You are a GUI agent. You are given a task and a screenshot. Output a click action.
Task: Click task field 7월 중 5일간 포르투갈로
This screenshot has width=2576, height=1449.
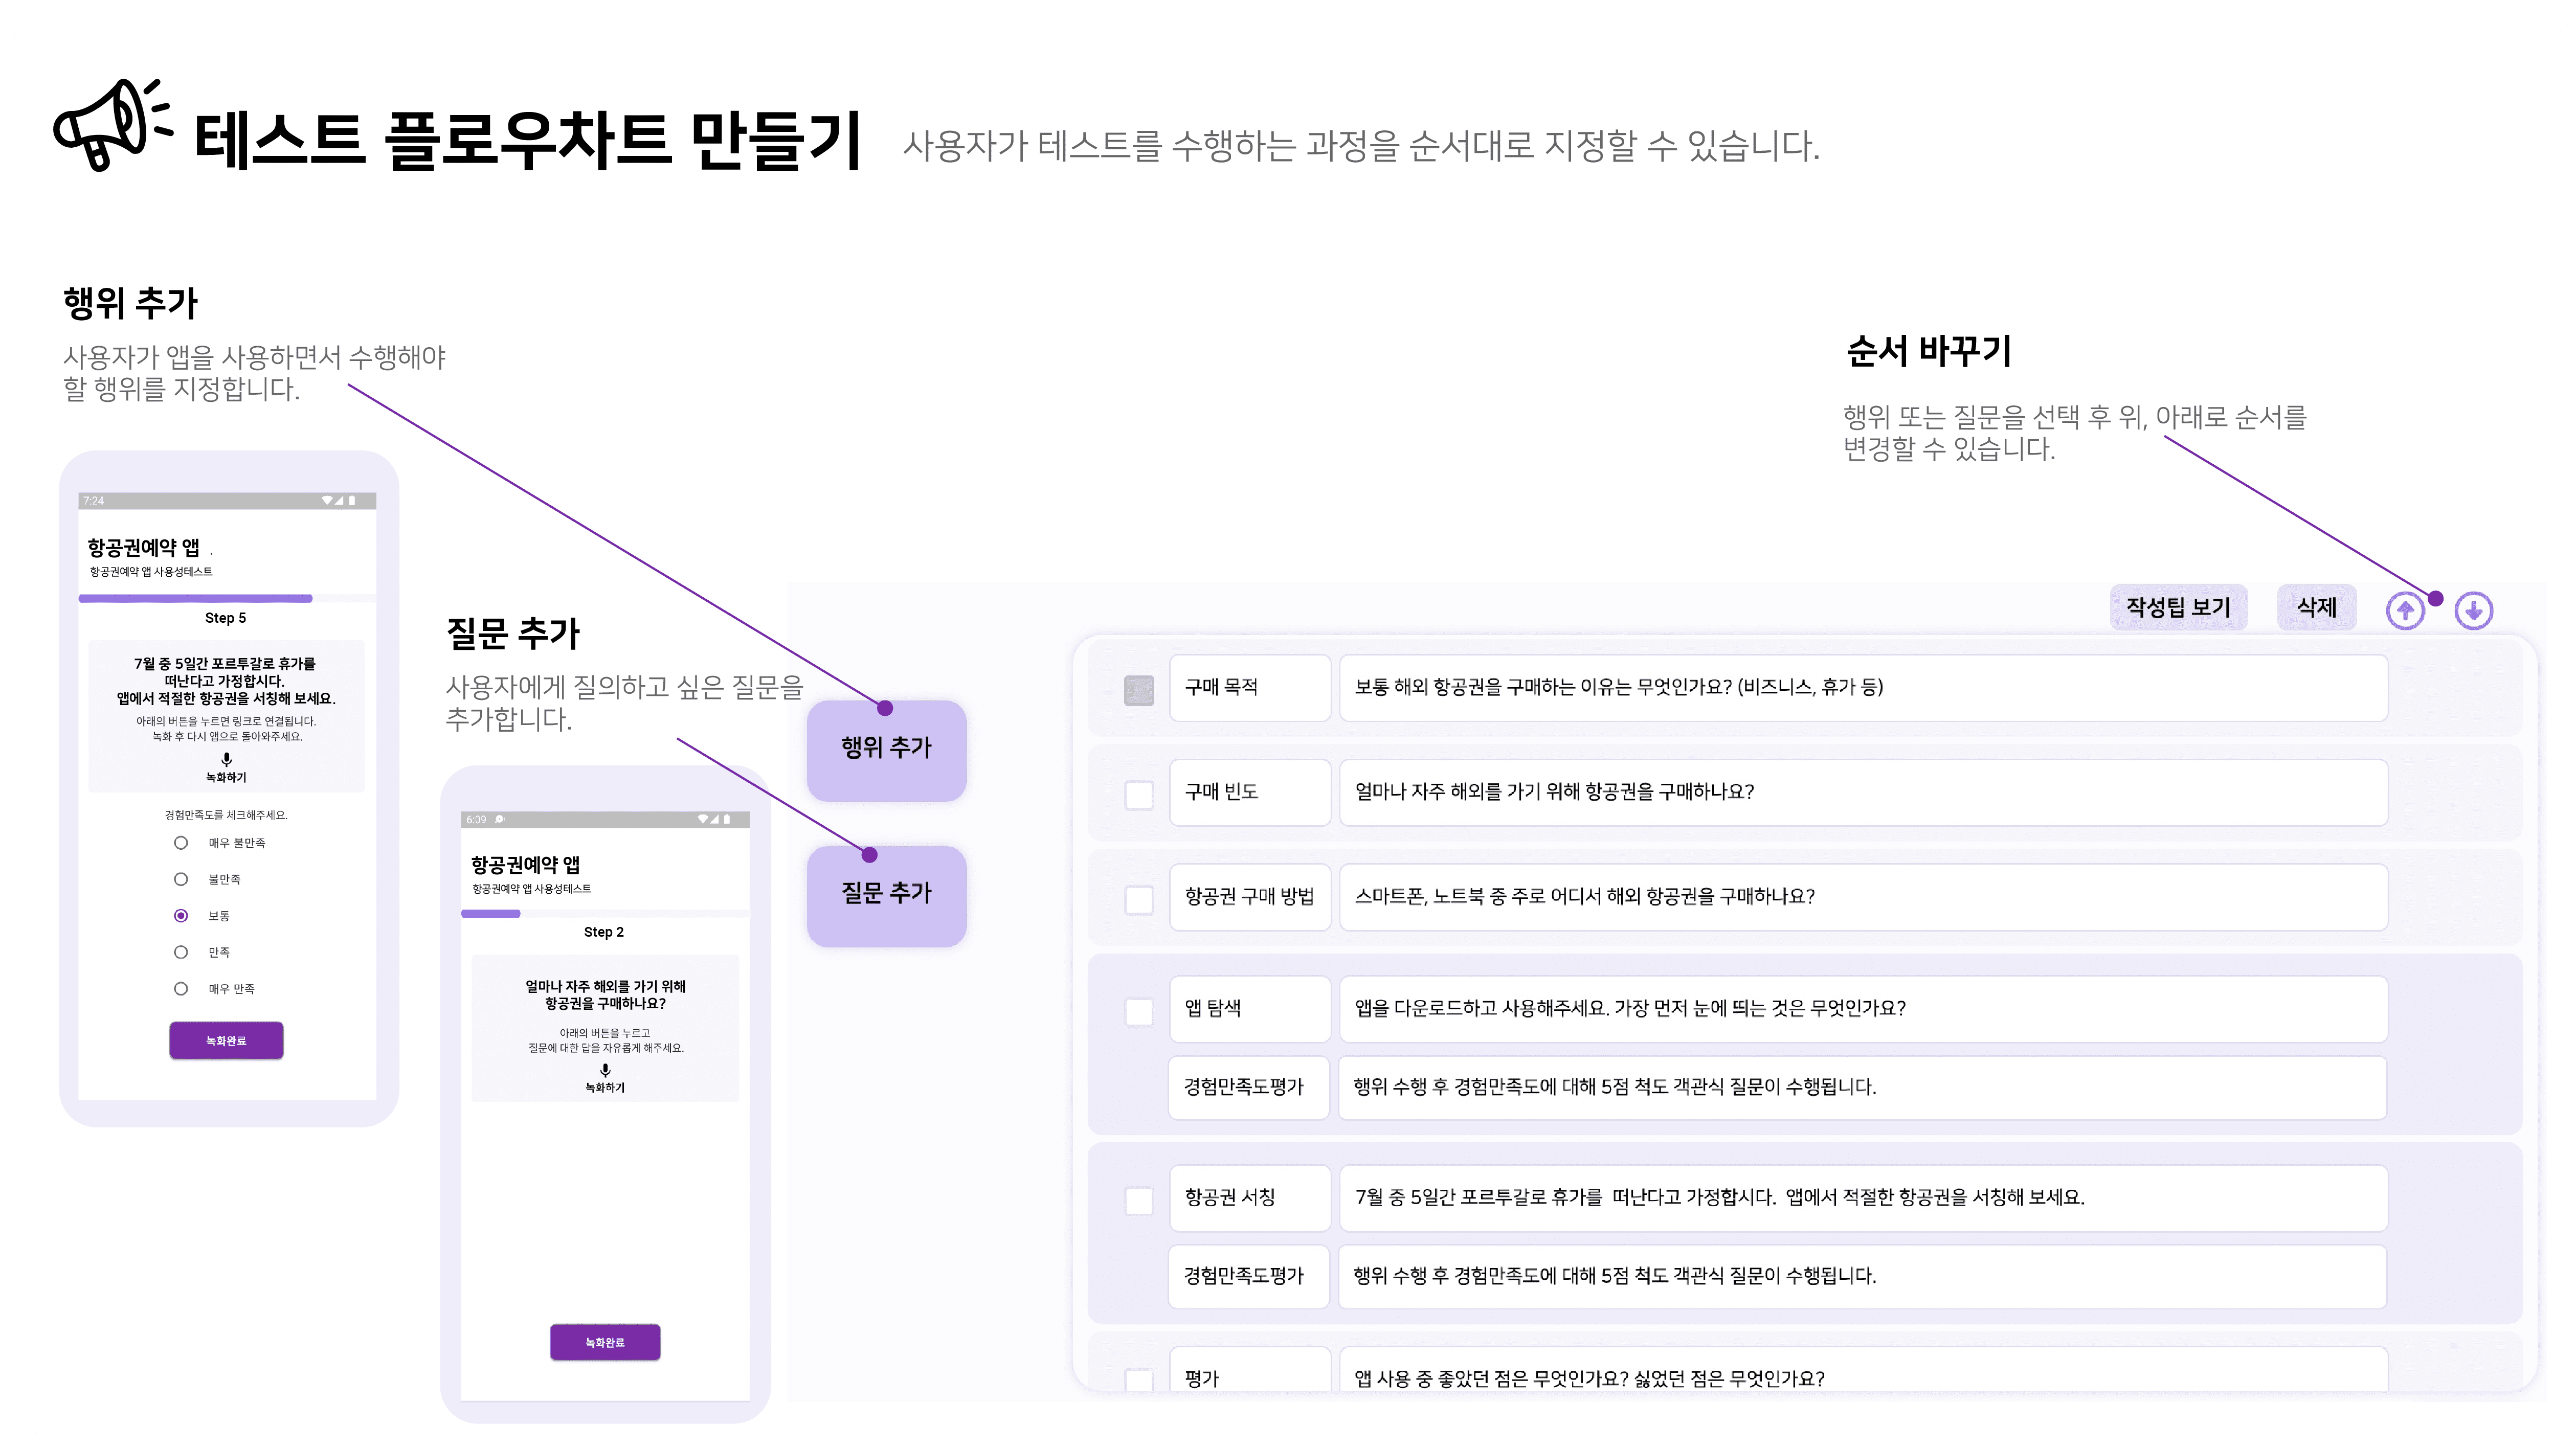click(x=1864, y=1198)
